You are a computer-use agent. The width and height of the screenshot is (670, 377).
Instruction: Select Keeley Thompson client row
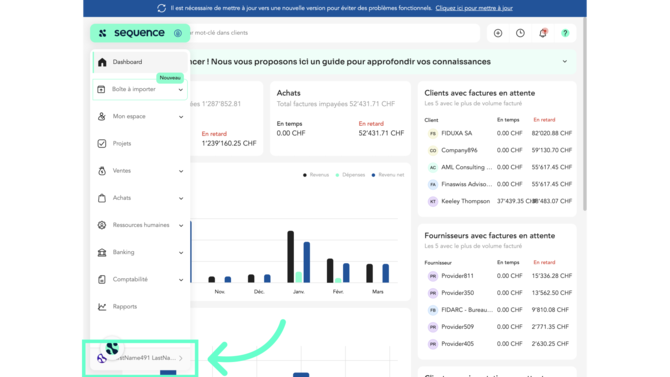coord(498,201)
